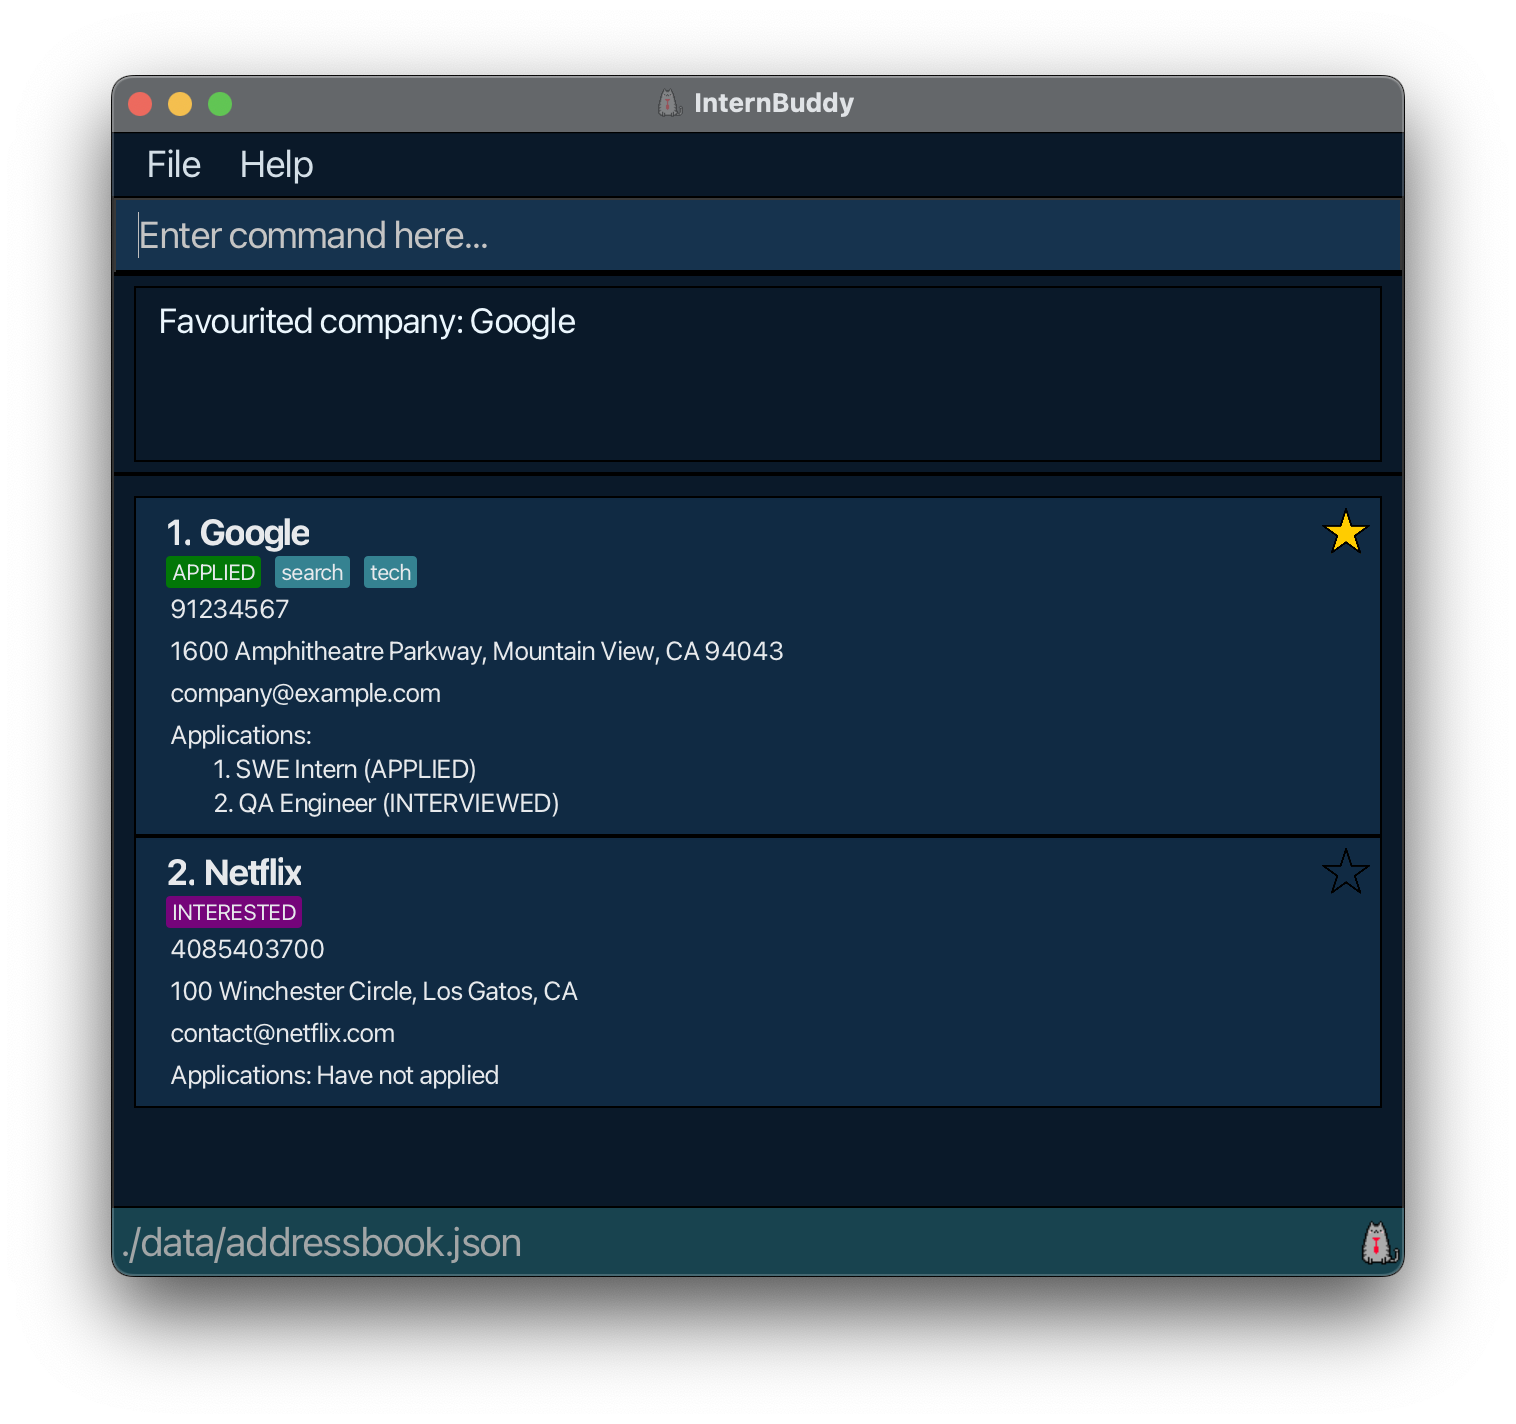Viewport: 1516px width, 1424px height.
Task: Minimize the window with yellow button
Action: [180, 104]
